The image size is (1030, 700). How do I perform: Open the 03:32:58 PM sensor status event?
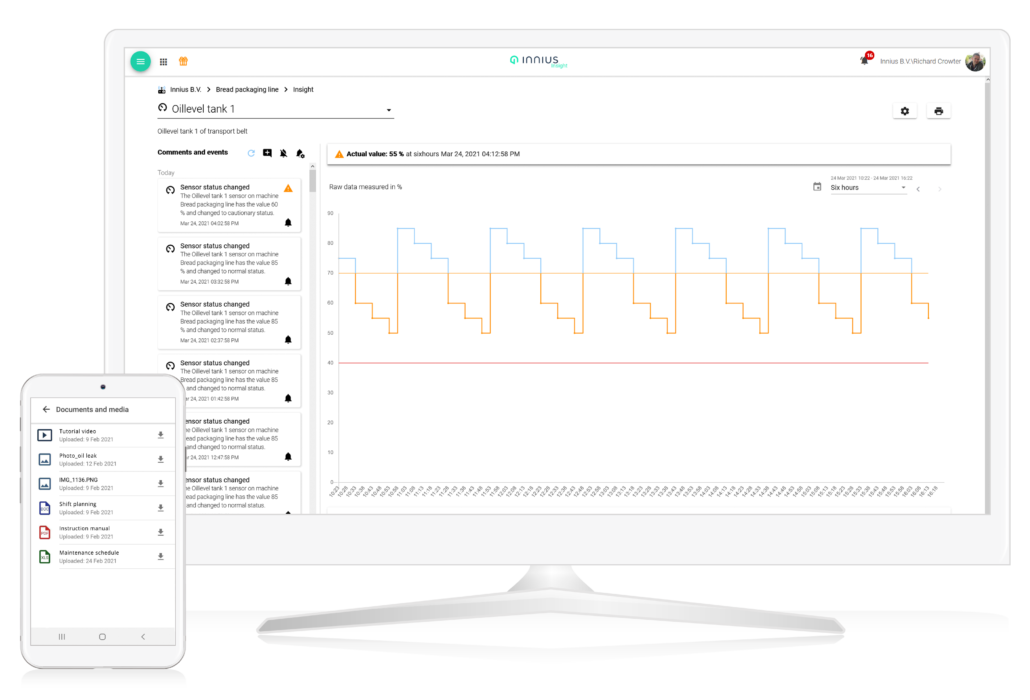click(229, 263)
